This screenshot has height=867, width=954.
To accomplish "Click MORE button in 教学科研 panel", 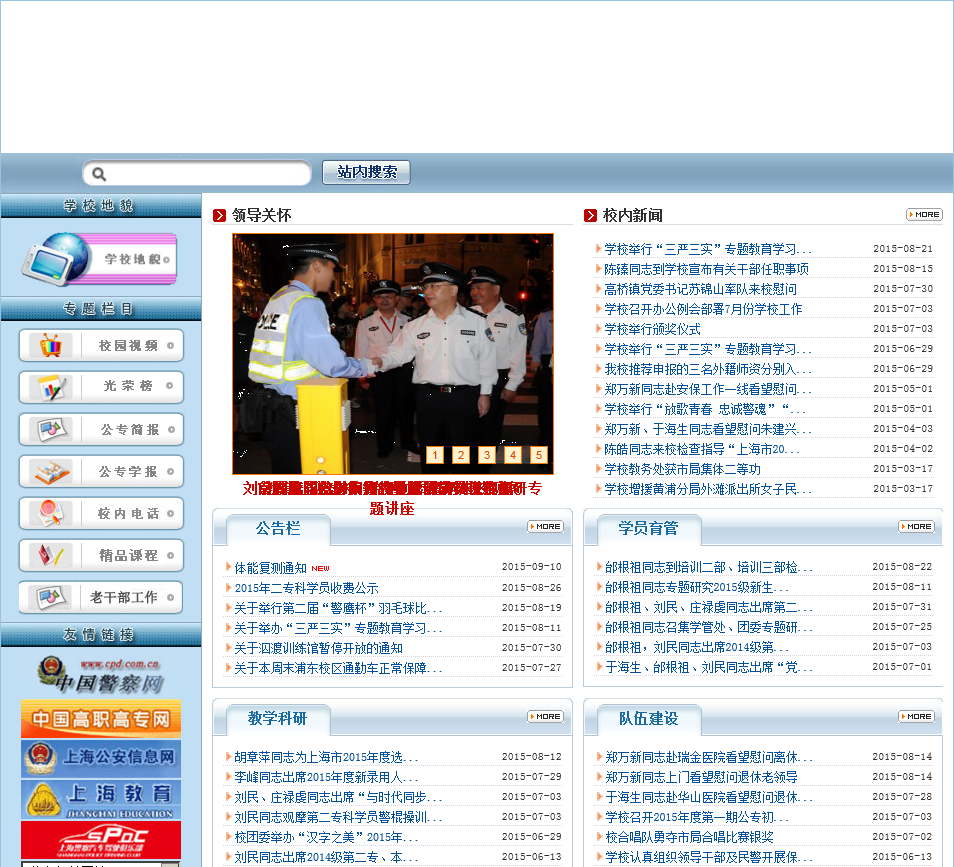I will [x=546, y=717].
